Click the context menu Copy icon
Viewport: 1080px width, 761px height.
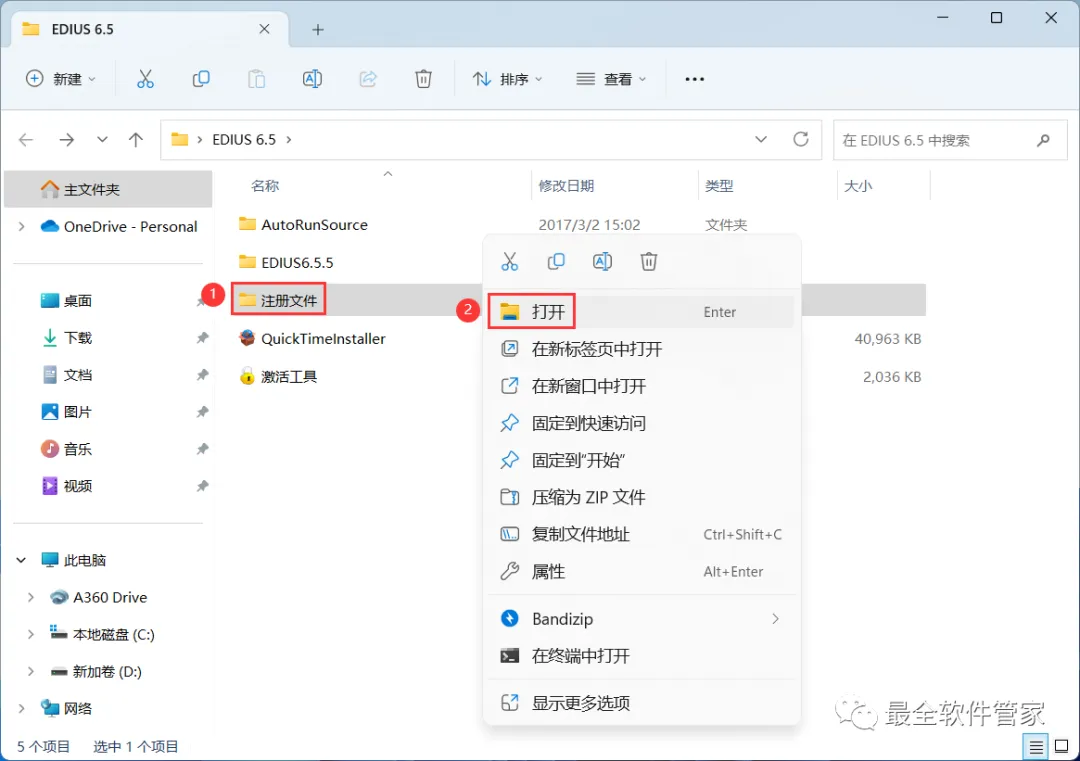pyautogui.click(x=556, y=262)
